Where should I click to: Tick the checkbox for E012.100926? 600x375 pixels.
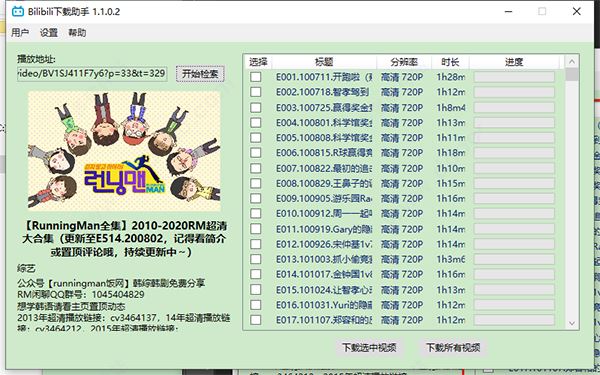256,244
